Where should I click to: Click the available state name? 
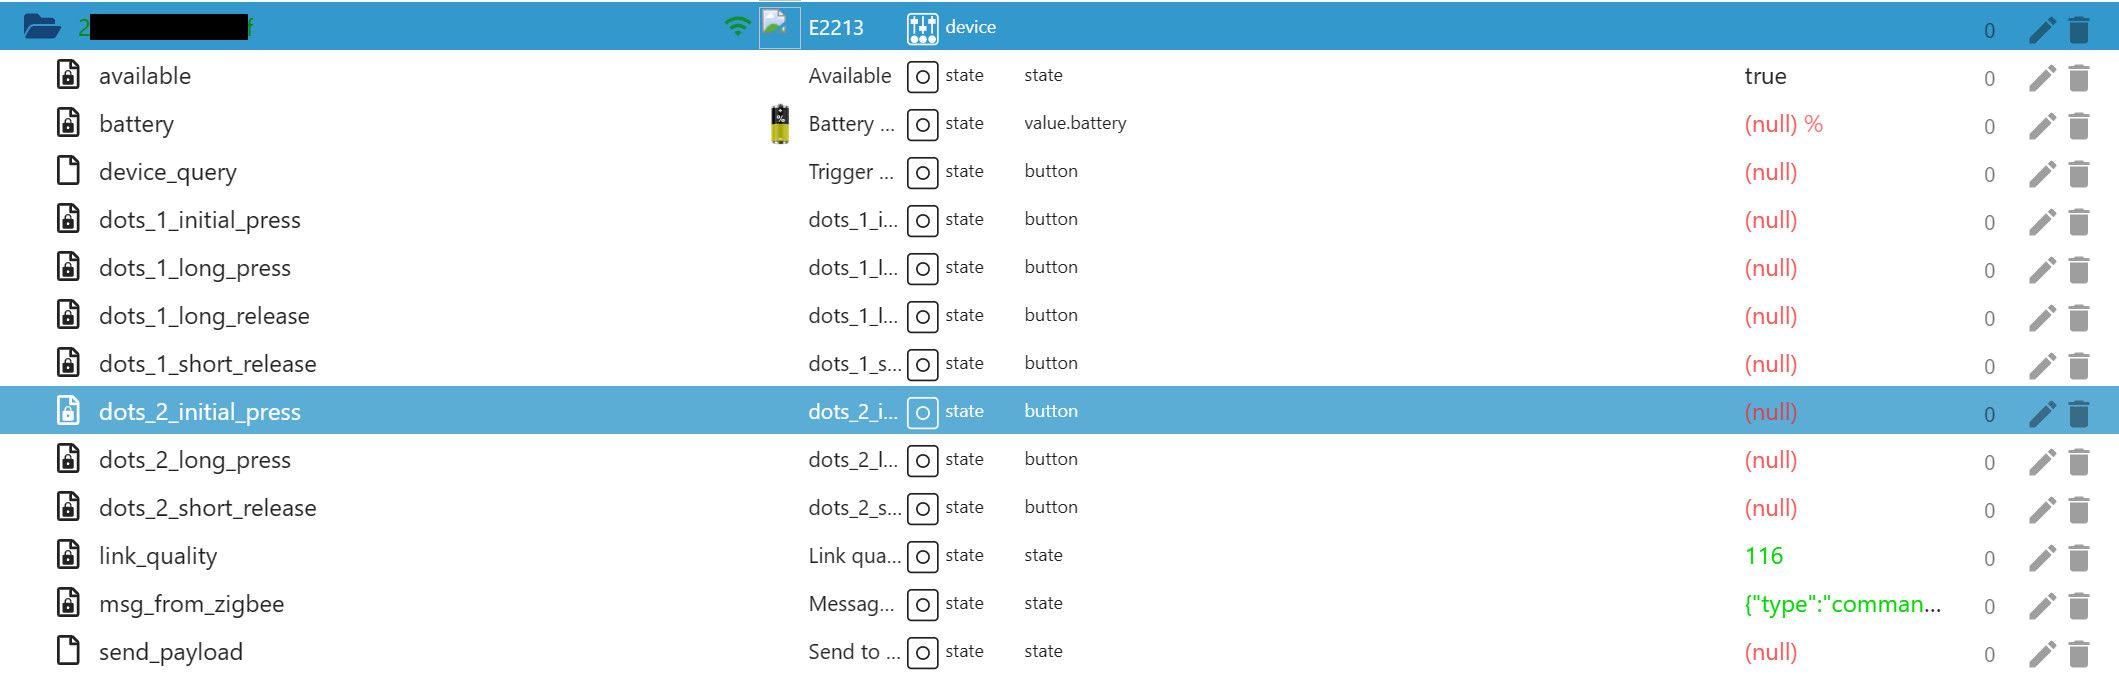click(x=145, y=76)
